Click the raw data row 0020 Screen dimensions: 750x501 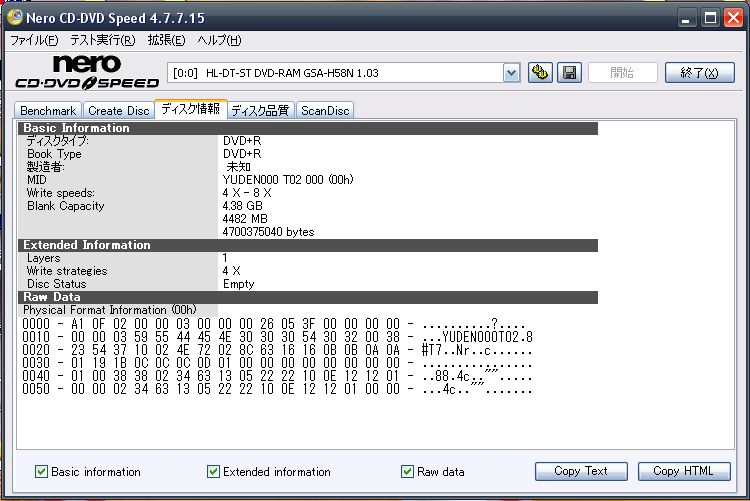277,350
